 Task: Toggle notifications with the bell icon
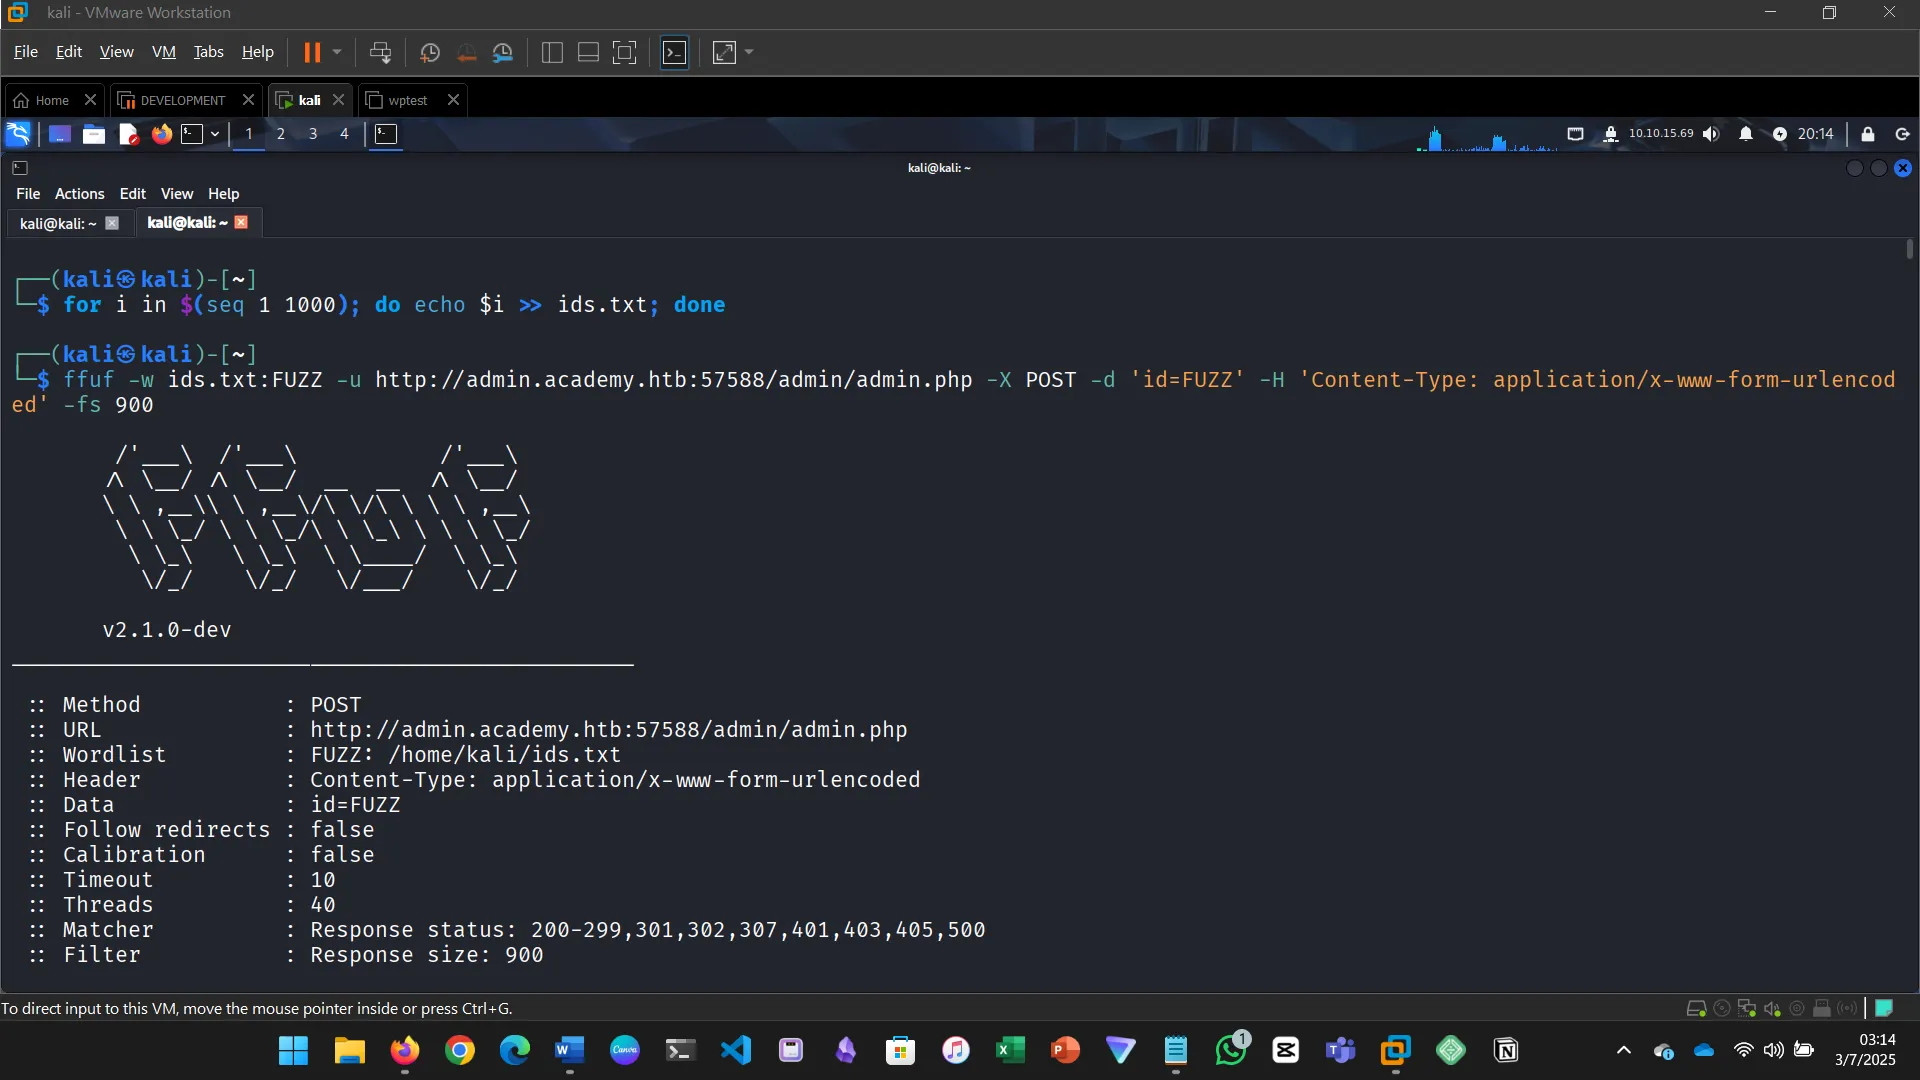pyautogui.click(x=1745, y=134)
